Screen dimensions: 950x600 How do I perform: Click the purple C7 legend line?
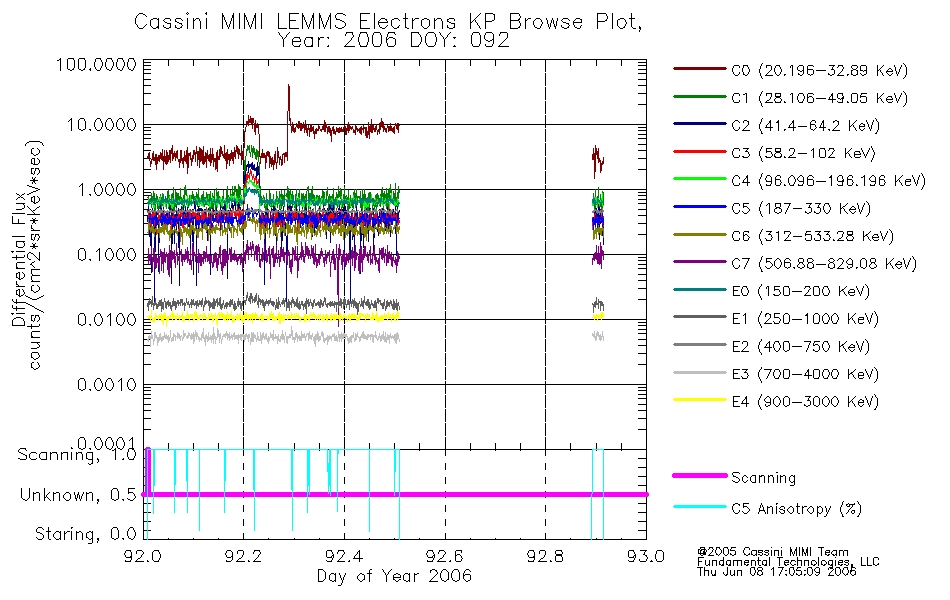click(699, 262)
